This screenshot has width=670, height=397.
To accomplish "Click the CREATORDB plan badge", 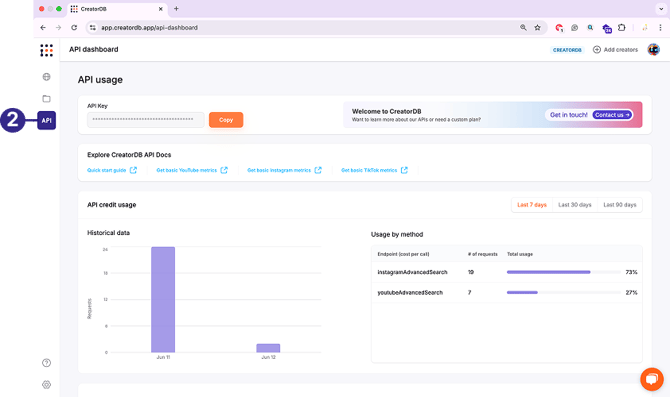I will [567, 50].
